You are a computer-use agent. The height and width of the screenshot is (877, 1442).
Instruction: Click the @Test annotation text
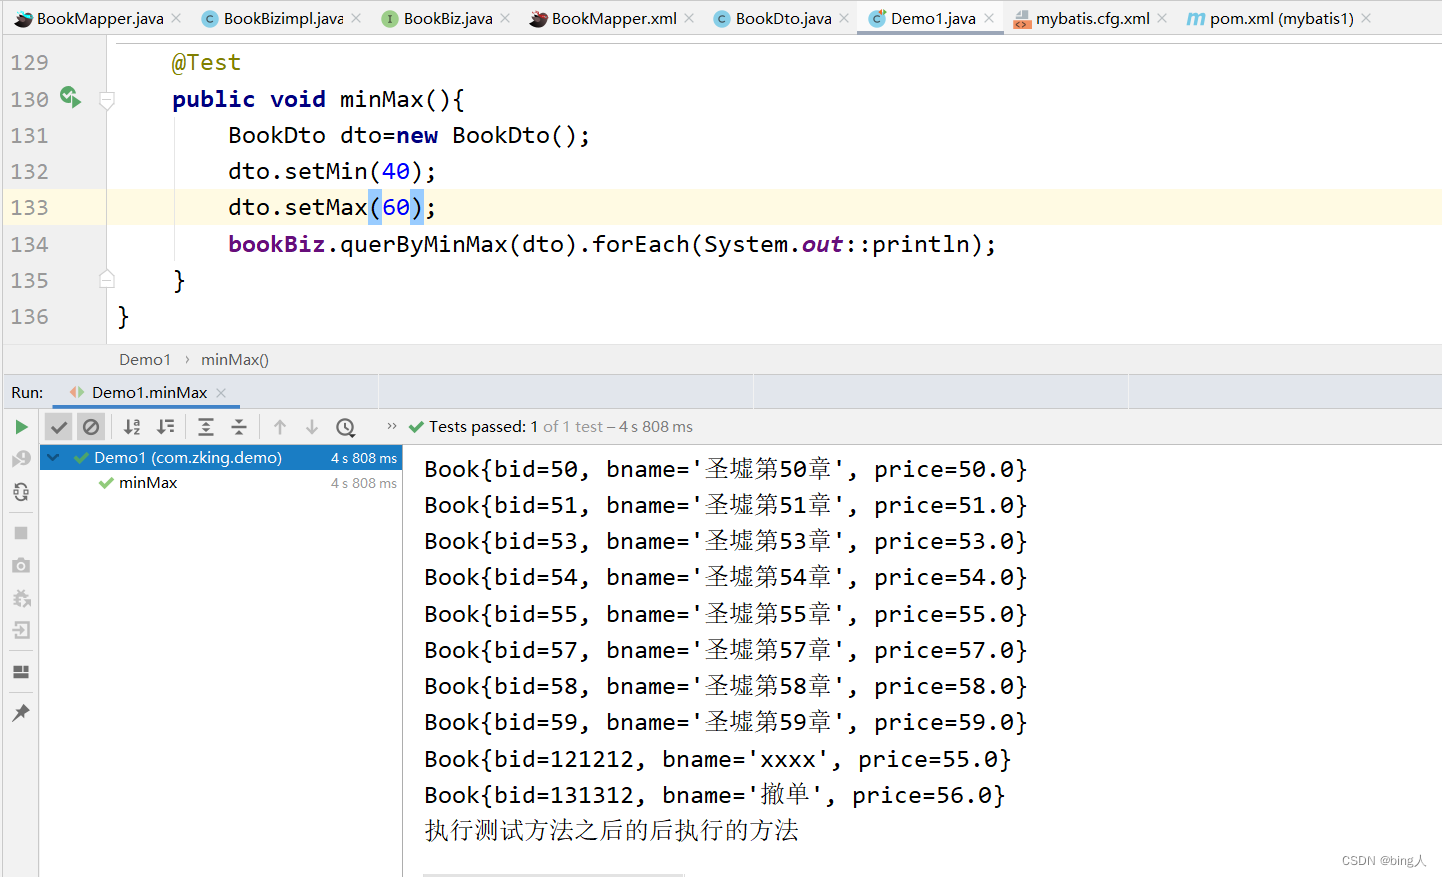pyautogui.click(x=206, y=62)
